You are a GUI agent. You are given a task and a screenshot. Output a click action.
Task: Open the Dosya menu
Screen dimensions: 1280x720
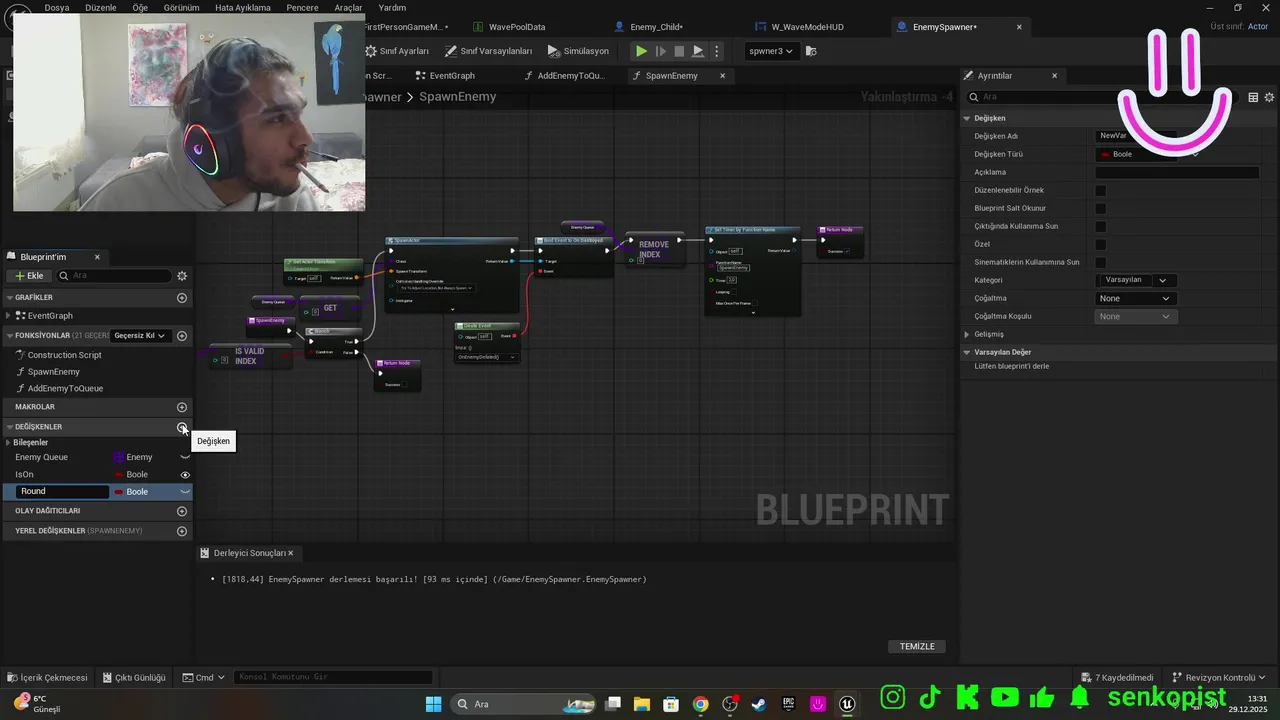57,7
